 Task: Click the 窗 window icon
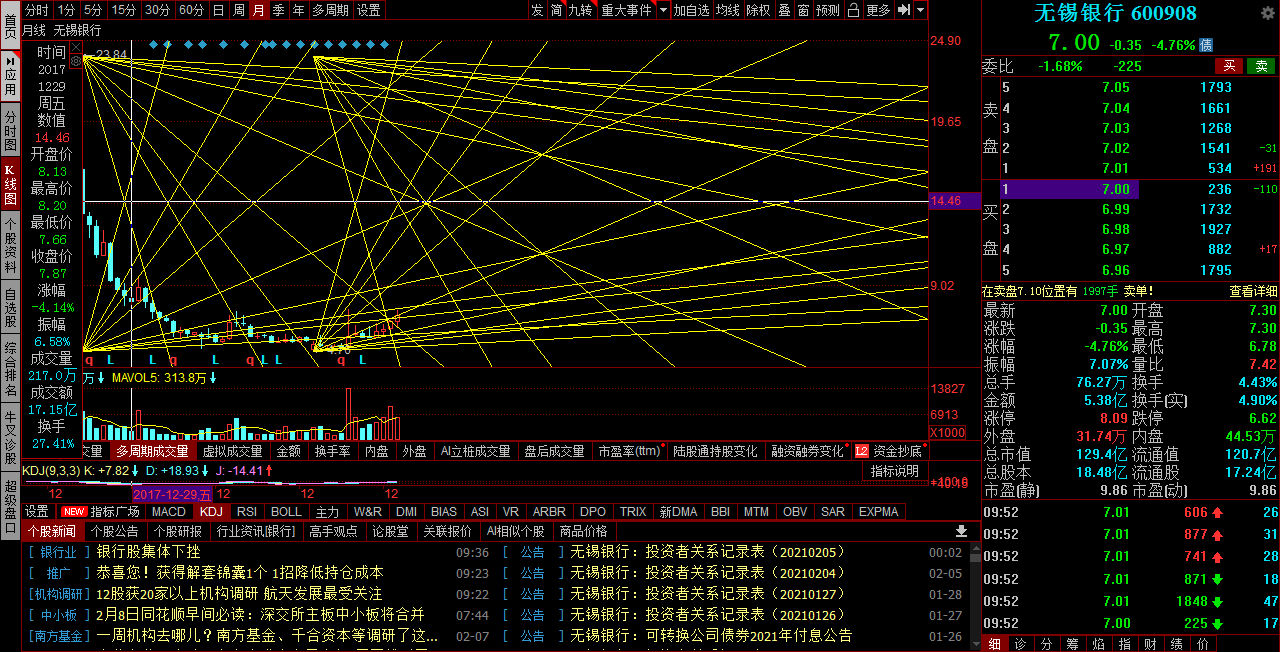[803, 10]
